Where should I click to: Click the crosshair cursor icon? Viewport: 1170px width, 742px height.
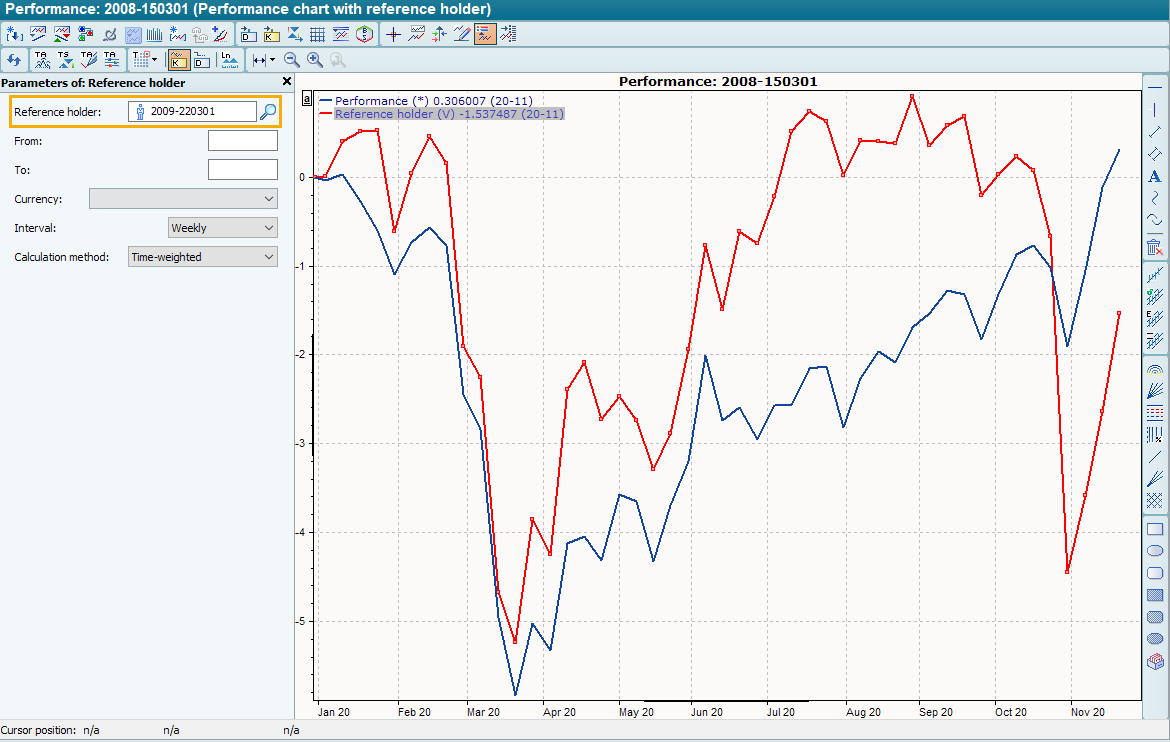pos(393,34)
